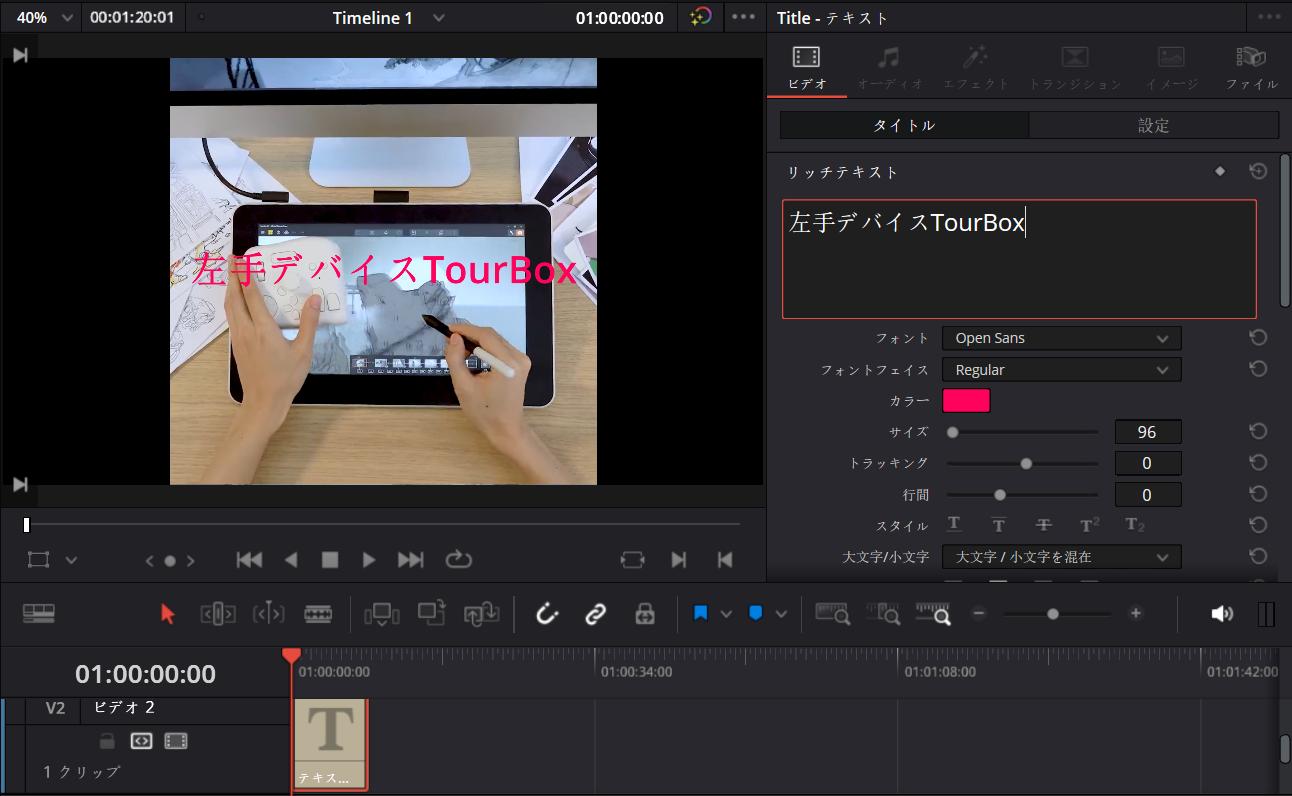Click Detail Zoom icon
This screenshot has height=796, width=1292.
click(x=883, y=614)
